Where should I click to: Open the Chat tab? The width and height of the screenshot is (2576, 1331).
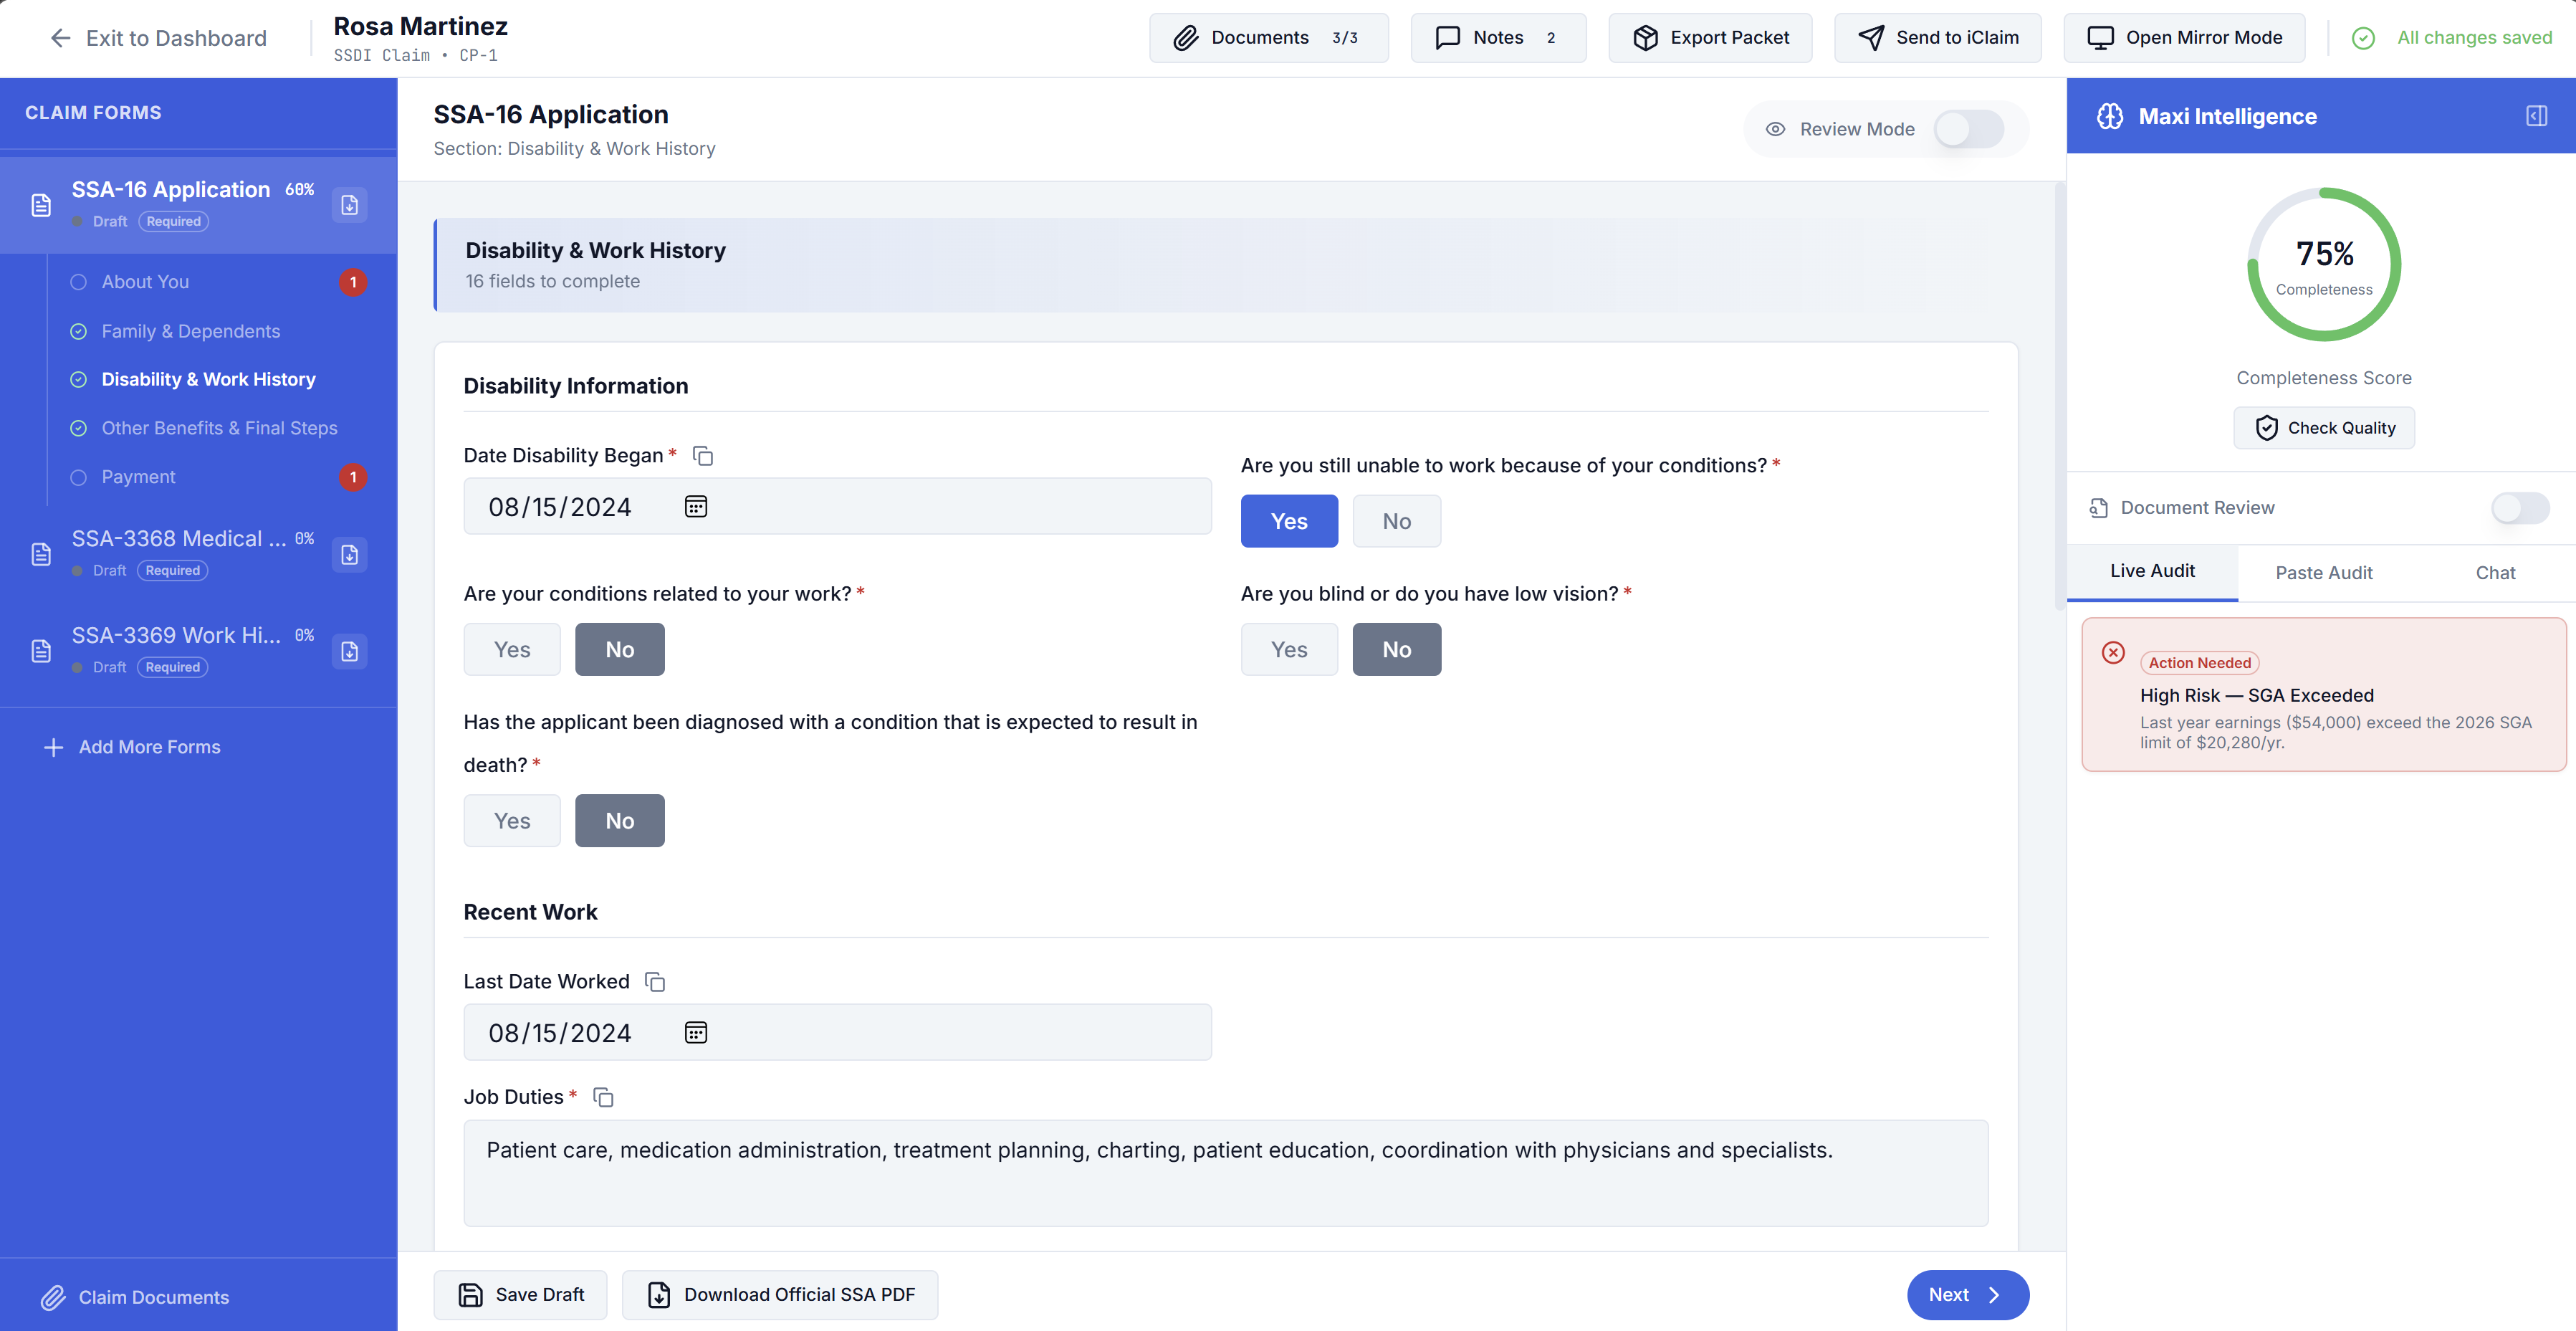coord(2495,572)
